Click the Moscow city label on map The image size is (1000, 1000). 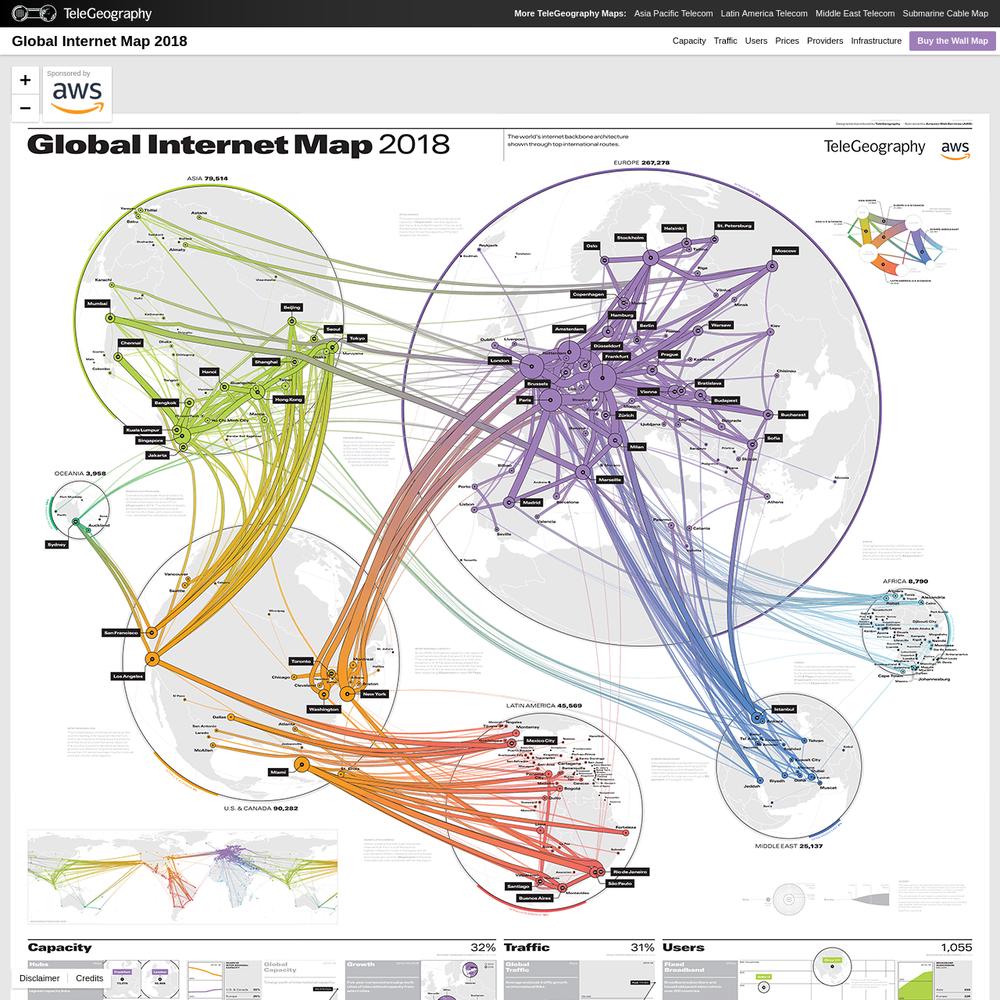(x=785, y=251)
